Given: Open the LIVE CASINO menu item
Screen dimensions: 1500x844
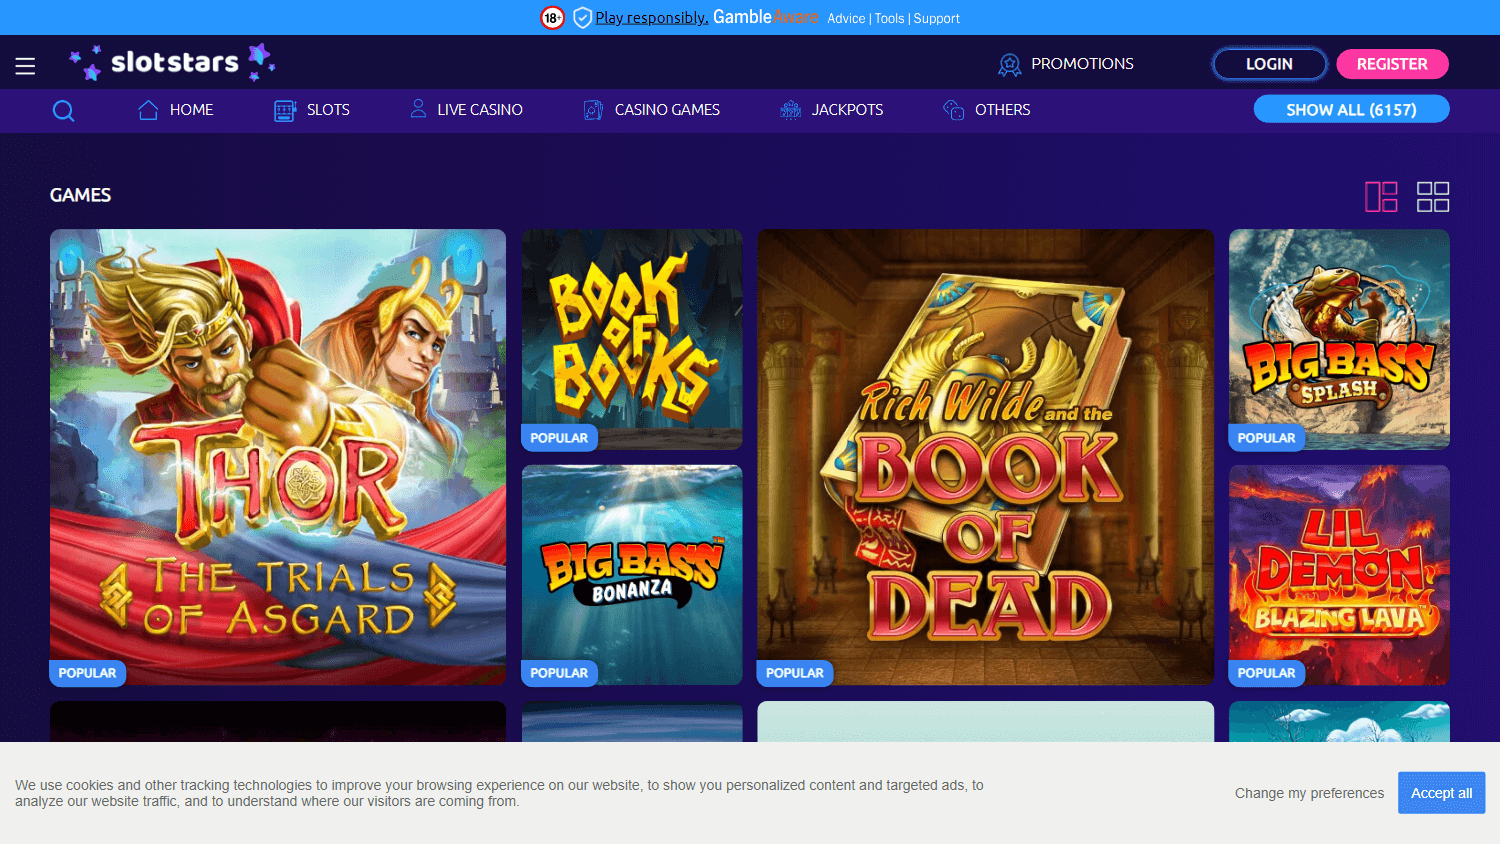Looking at the screenshot, I should (480, 110).
